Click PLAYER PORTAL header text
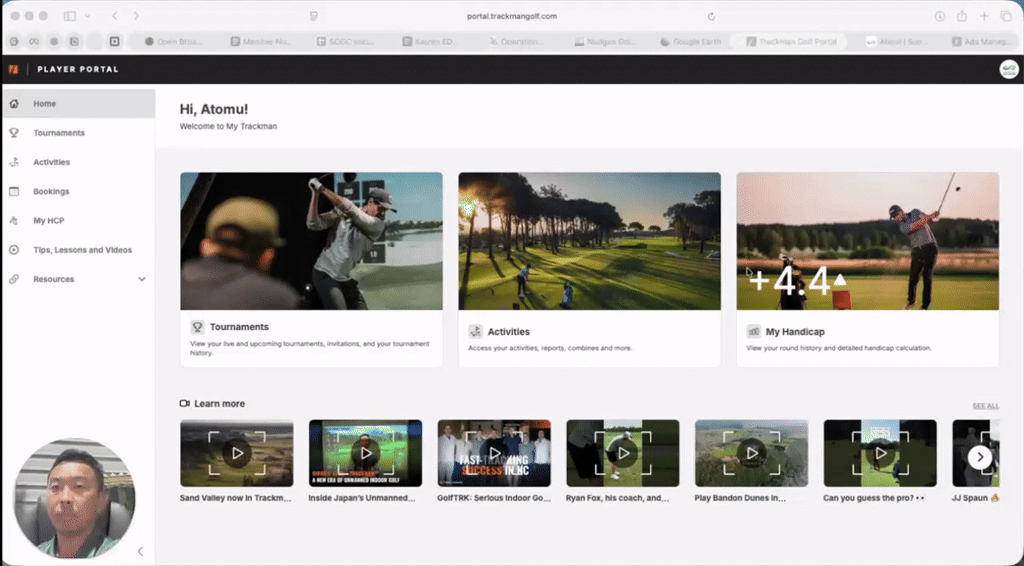The height and width of the screenshot is (566, 1024). point(78,69)
